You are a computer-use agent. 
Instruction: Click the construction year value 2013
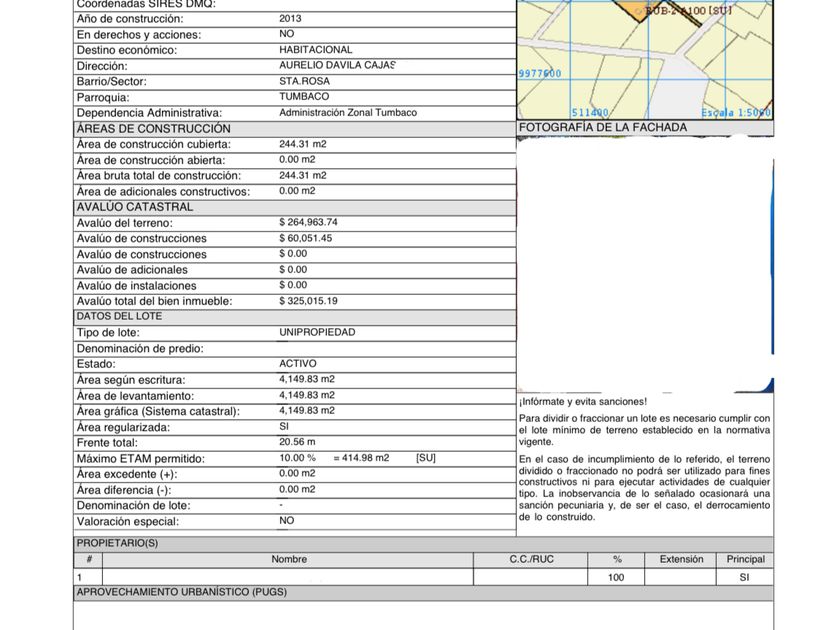290,19
